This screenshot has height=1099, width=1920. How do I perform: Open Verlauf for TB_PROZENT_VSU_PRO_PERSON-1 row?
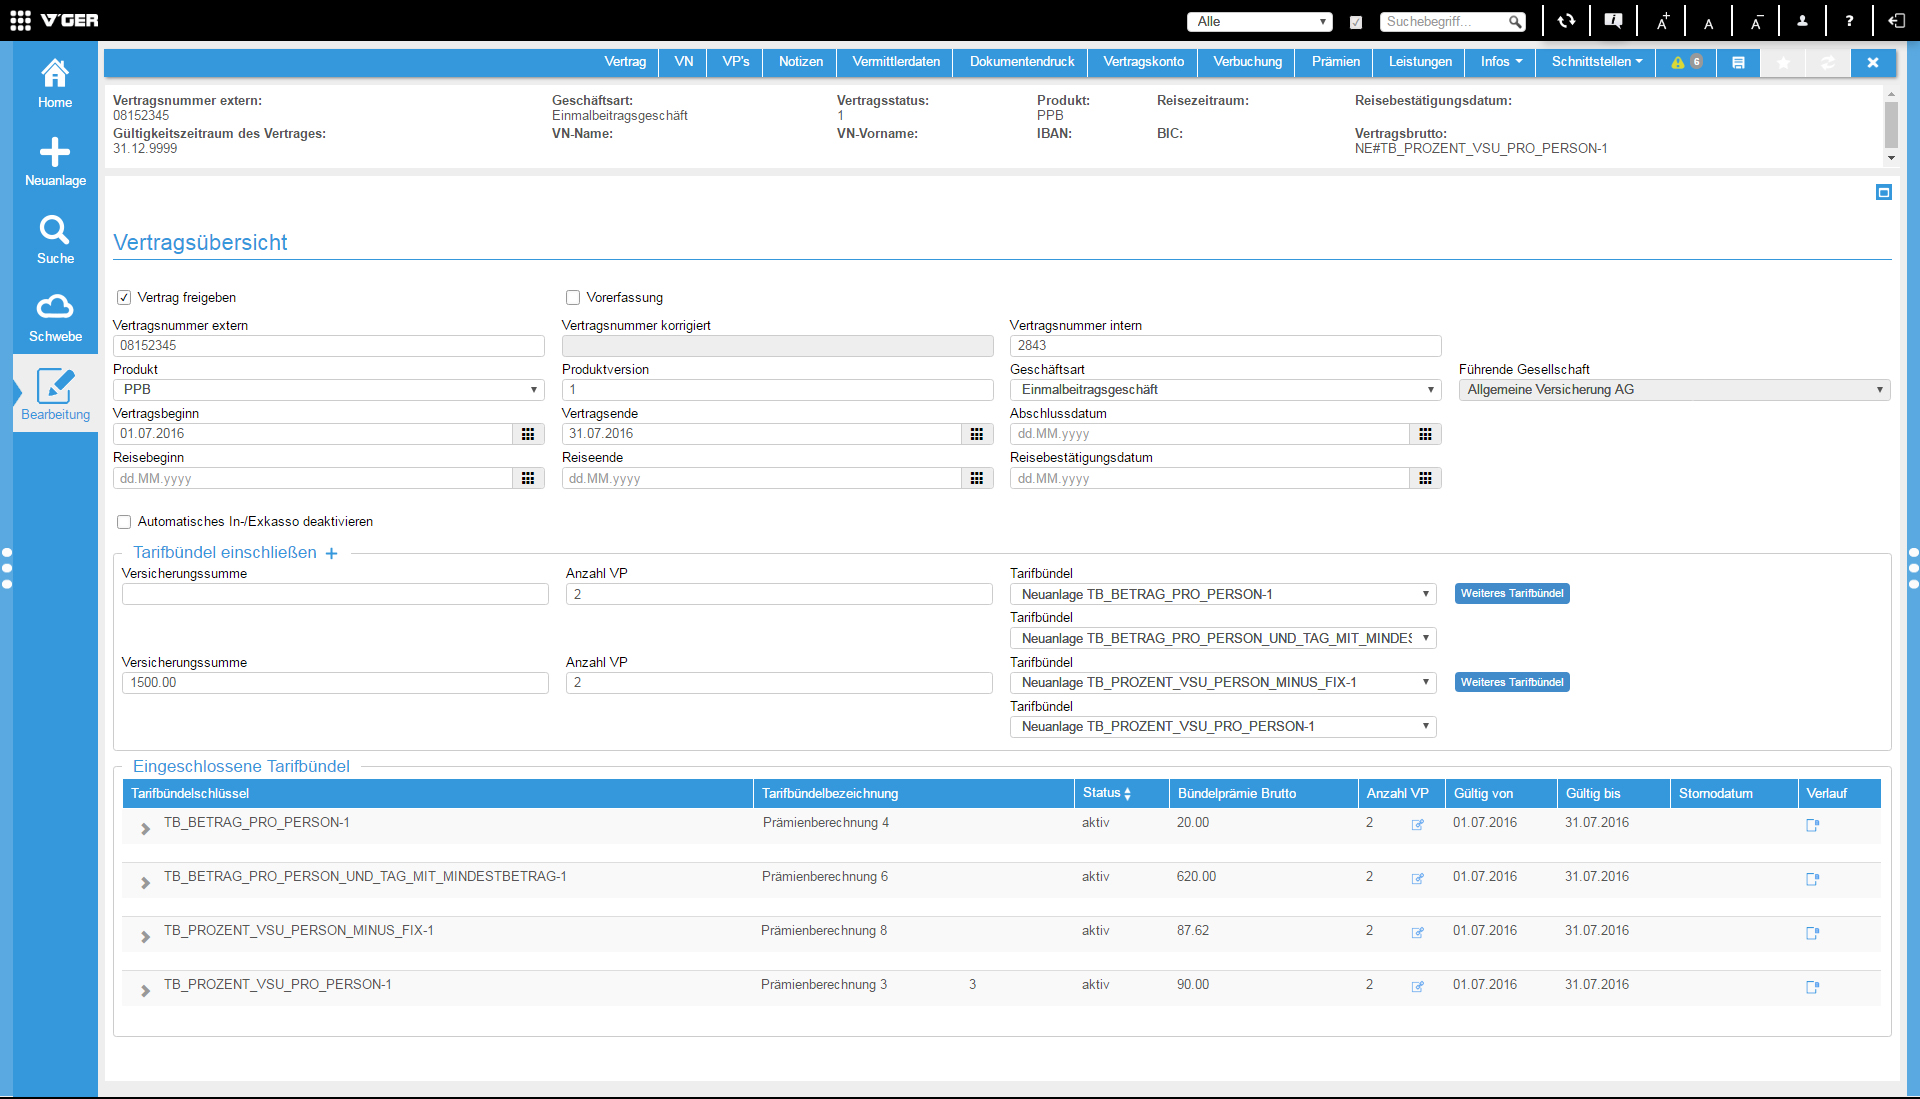coord(1812,987)
